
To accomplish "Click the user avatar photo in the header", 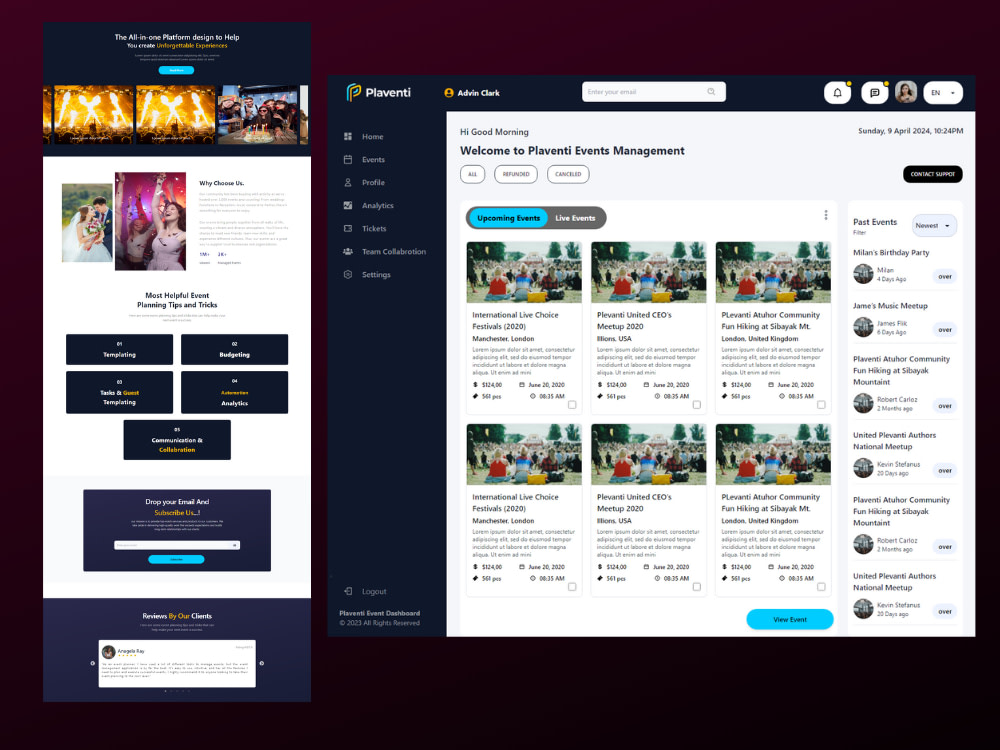I will (x=906, y=92).
